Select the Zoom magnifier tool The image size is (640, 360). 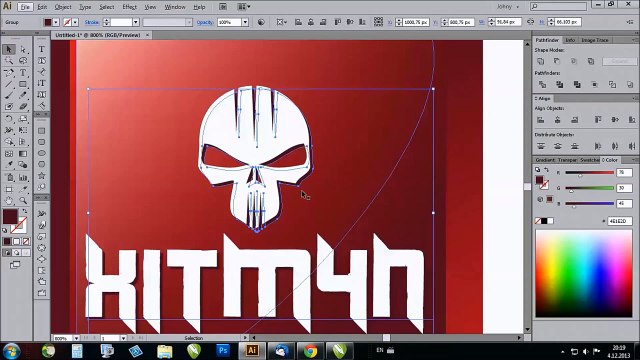coord(23,200)
